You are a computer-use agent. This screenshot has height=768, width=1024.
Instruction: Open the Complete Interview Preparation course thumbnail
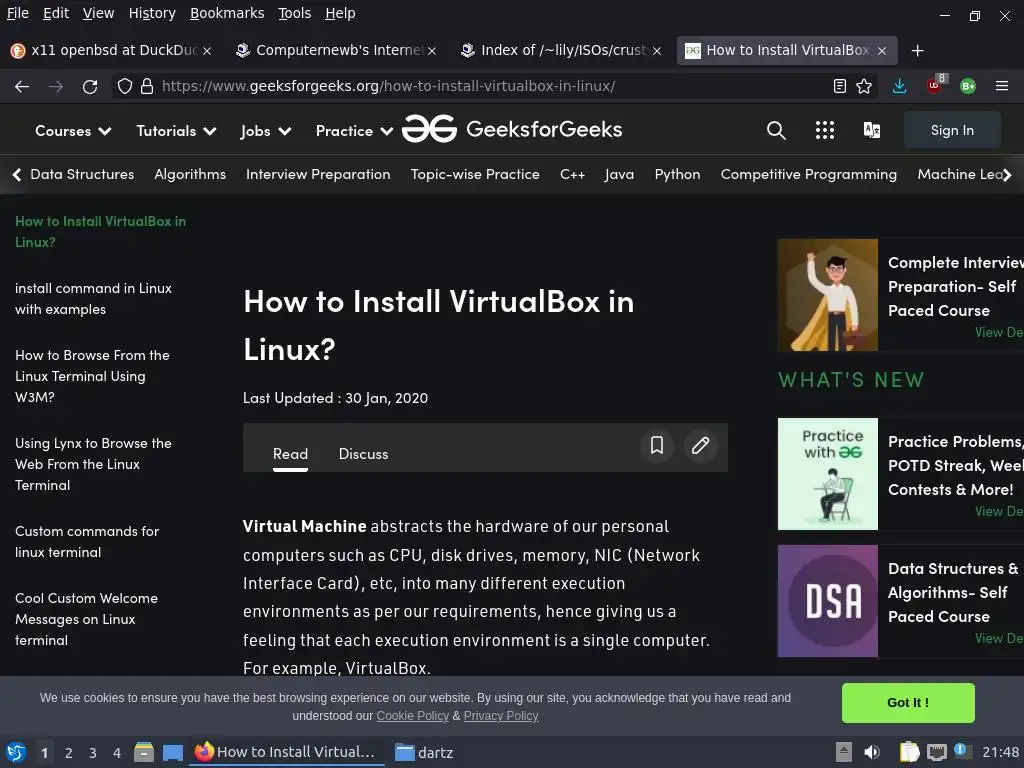(x=827, y=295)
